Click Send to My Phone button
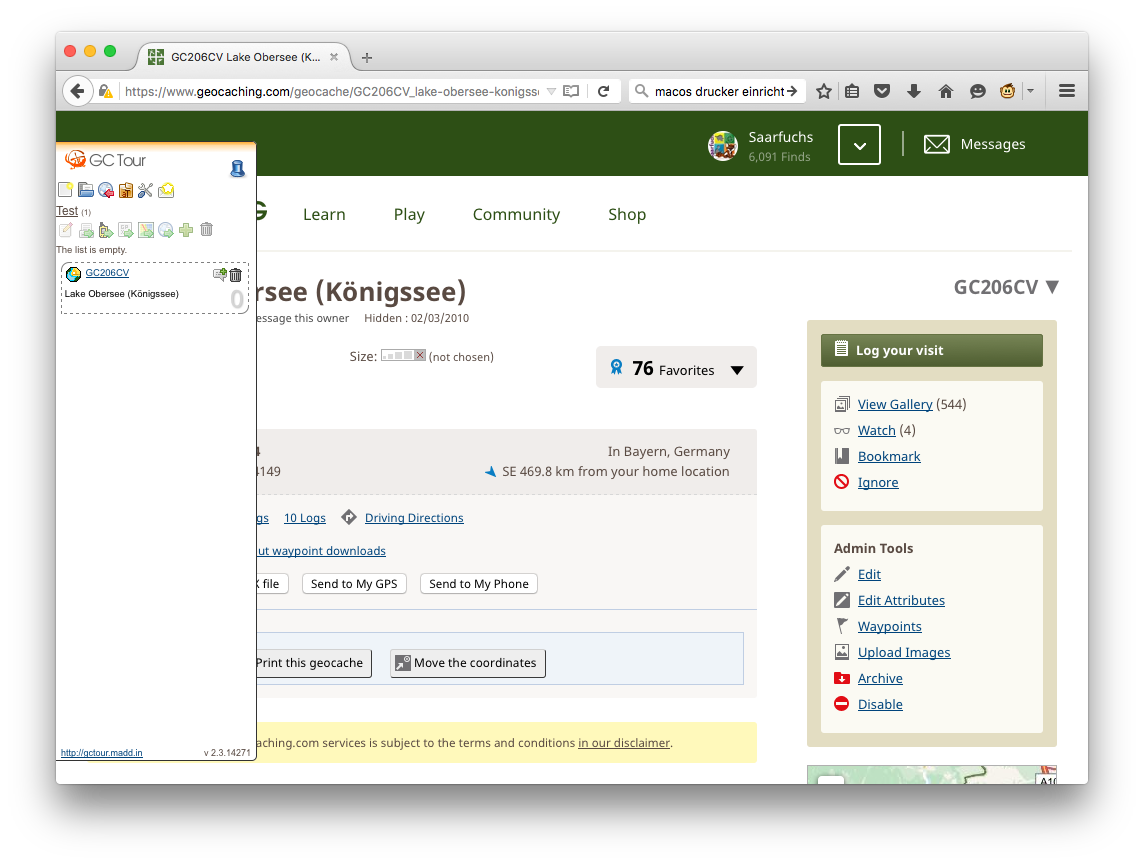 coord(479,584)
